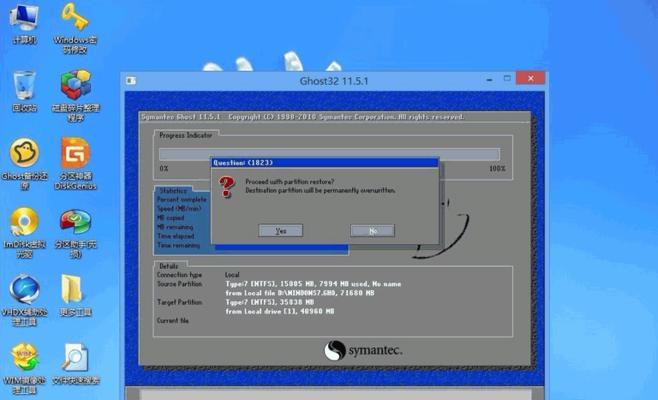Click the 'MB remaining' statistic label
Image resolution: width=658 pixels, height=400 pixels.
pyautogui.click(x=175, y=227)
